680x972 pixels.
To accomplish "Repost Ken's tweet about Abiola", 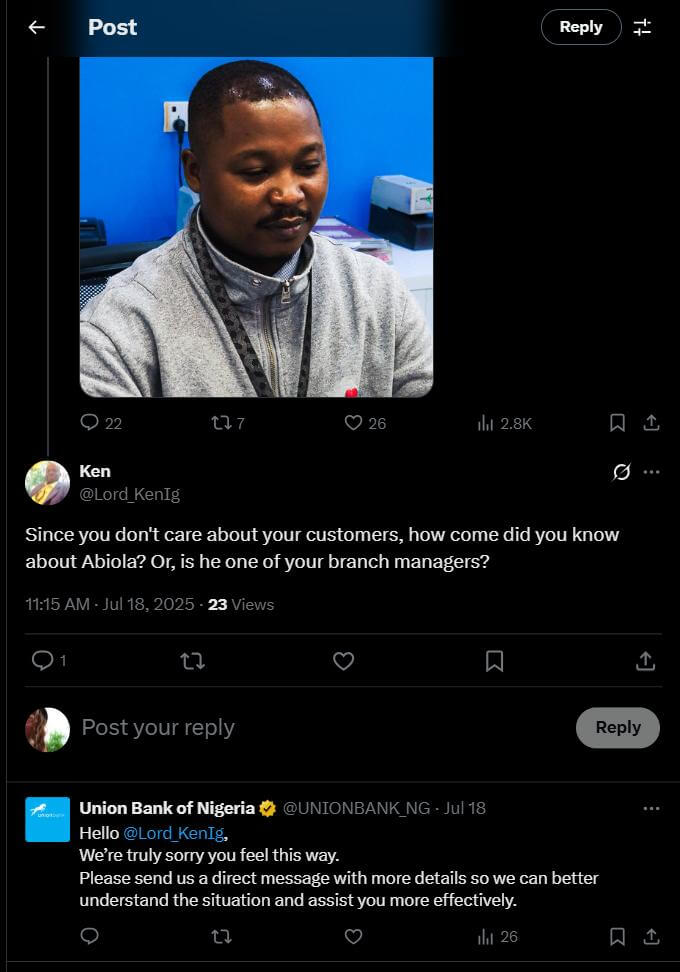I will pyautogui.click(x=192, y=661).
